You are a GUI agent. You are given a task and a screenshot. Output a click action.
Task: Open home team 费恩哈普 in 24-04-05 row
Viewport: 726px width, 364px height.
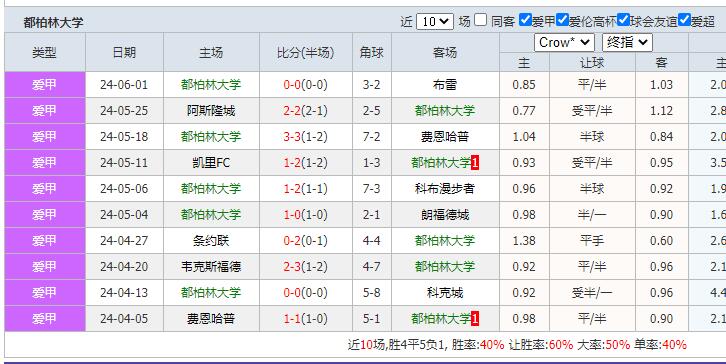coord(211,318)
